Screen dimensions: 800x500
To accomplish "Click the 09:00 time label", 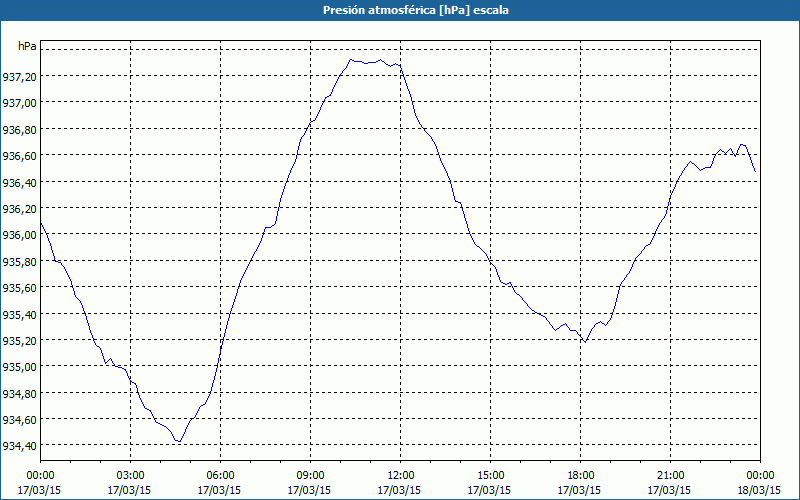I will (x=310, y=476).
